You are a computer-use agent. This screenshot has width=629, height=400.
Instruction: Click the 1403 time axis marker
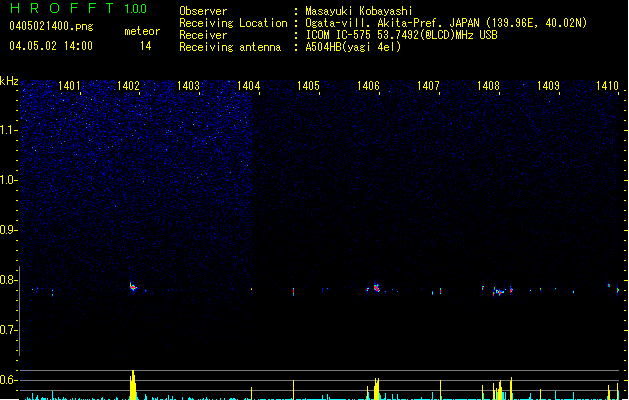(x=188, y=86)
